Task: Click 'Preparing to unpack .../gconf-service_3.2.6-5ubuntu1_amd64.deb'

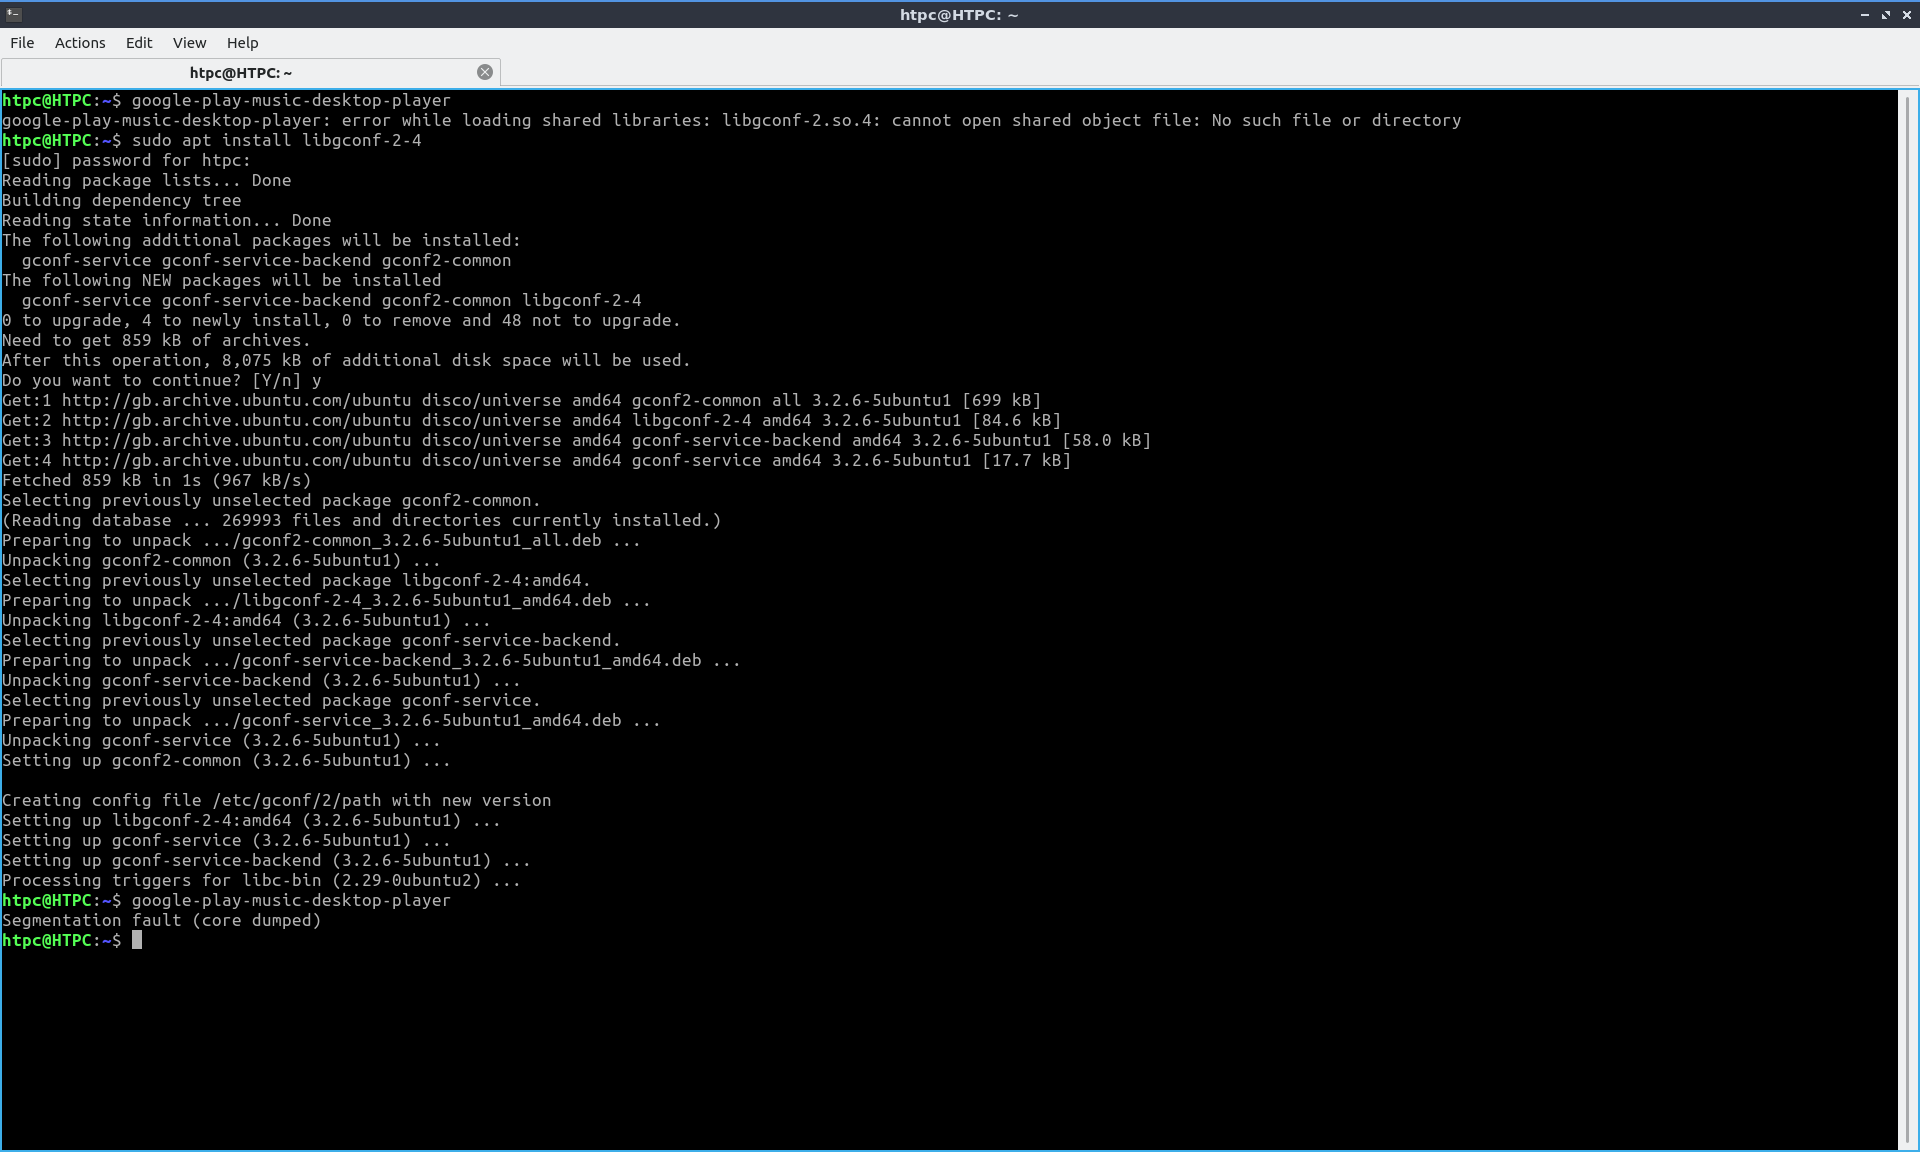Action: click(332, 720)
